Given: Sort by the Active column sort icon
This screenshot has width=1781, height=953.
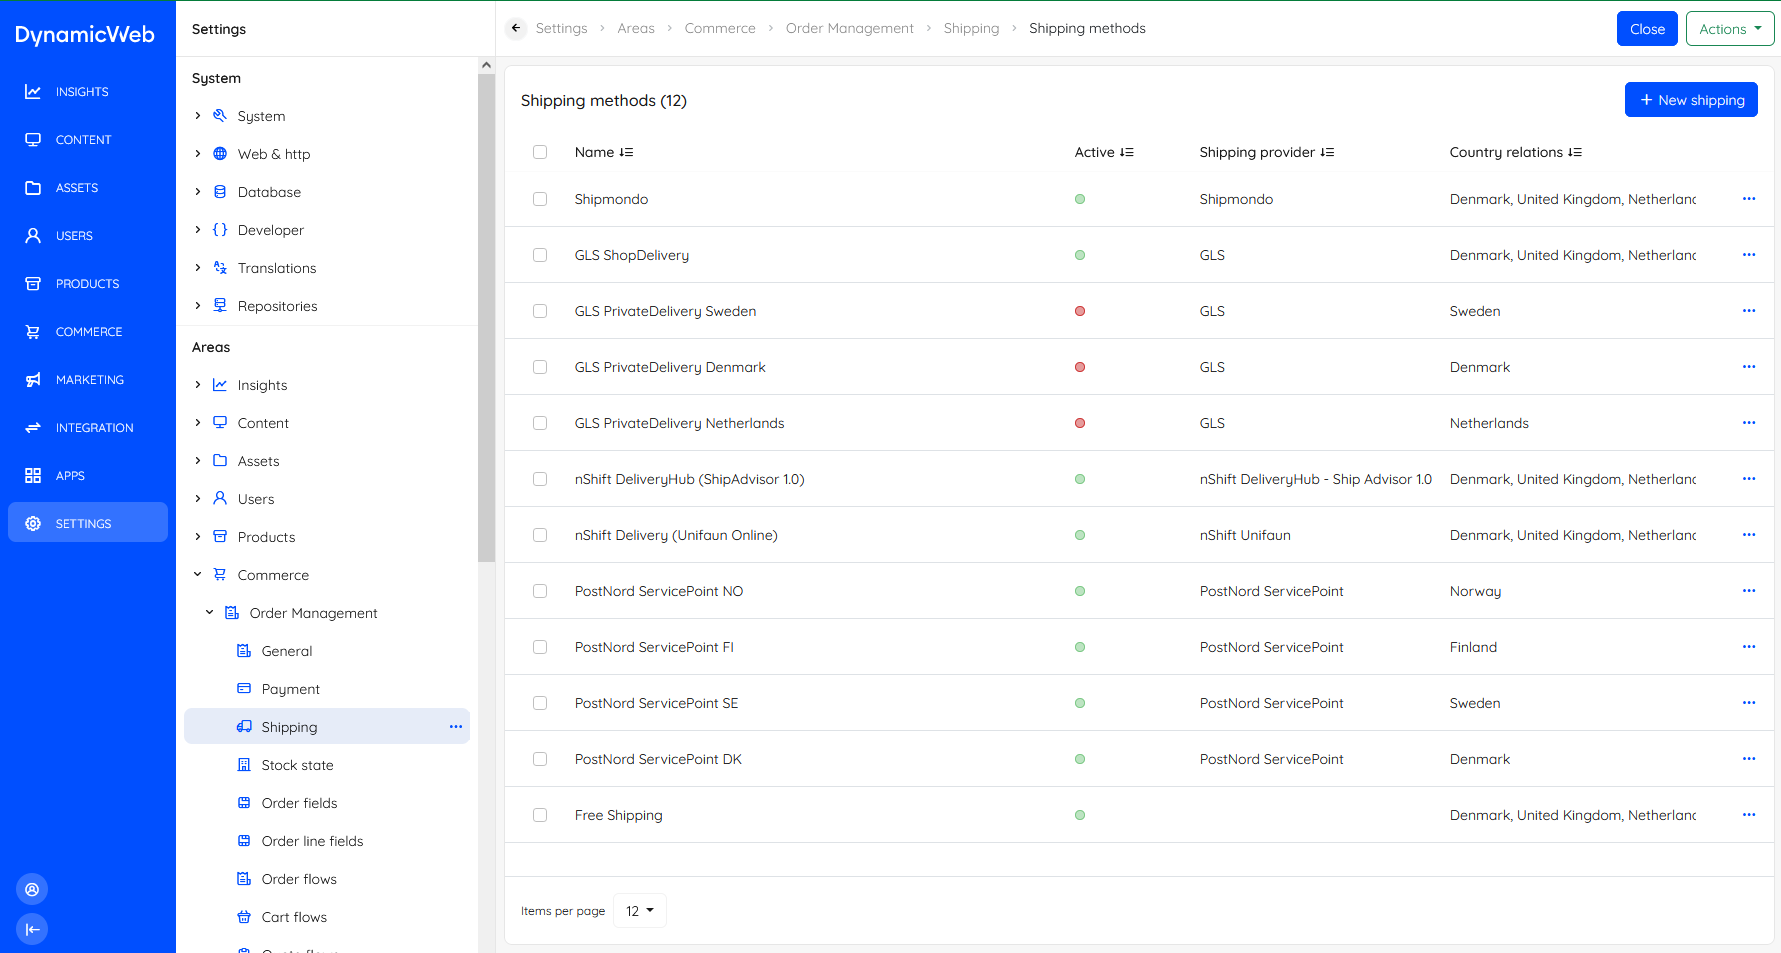Looking at the screenshot, I should point(1127,152).
